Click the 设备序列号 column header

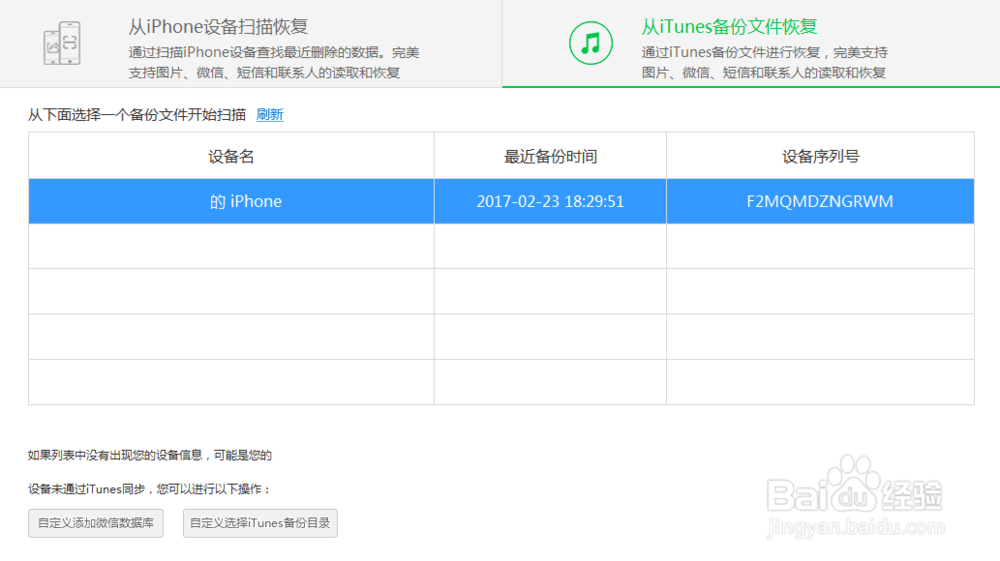pyautogui.click(x=820, y=156)
